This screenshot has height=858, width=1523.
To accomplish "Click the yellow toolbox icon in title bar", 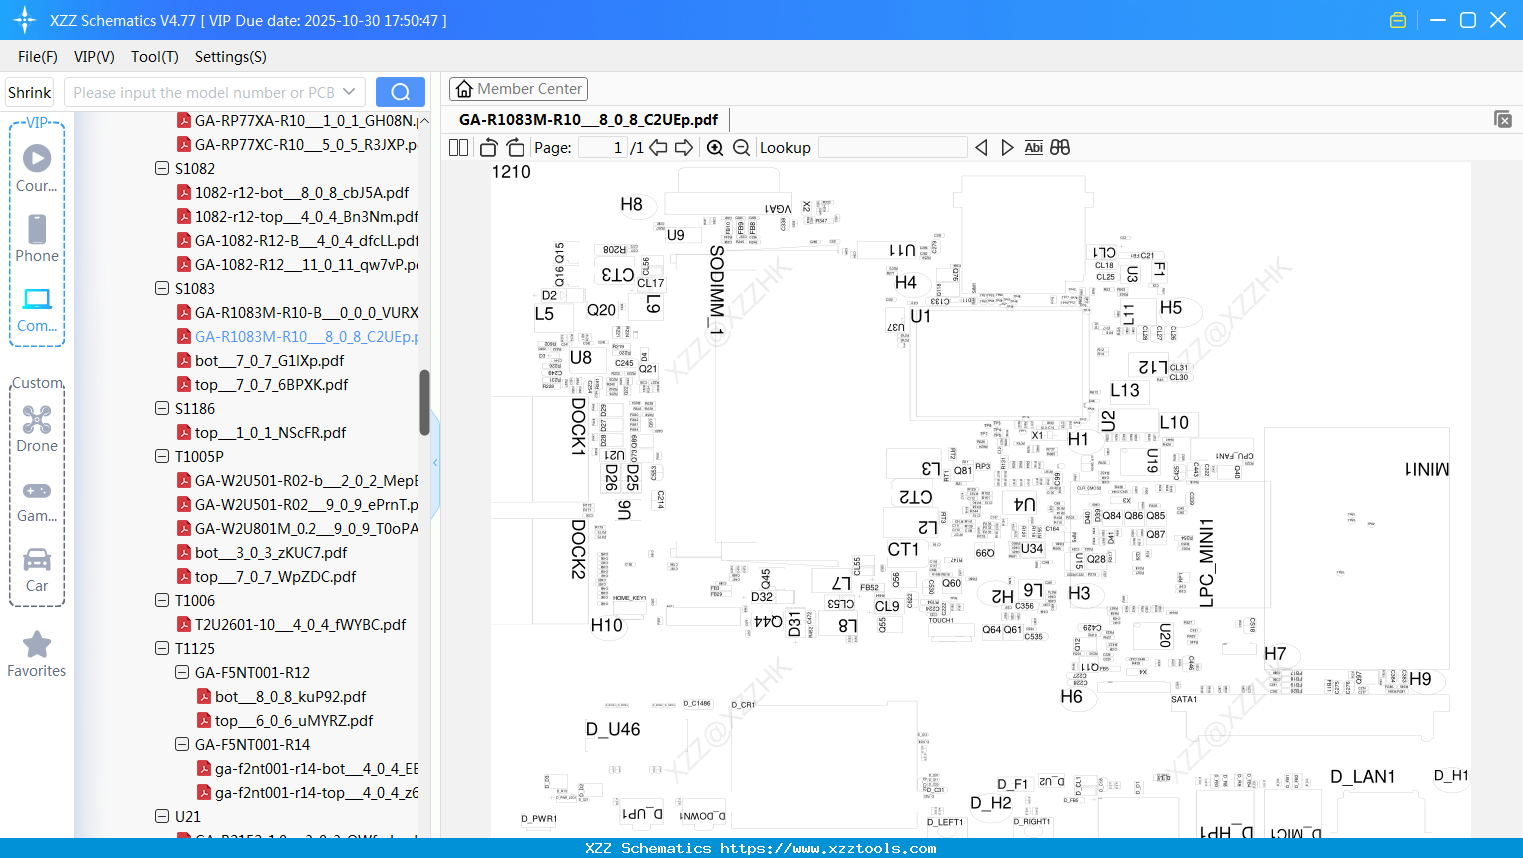I will [1398, 20].
